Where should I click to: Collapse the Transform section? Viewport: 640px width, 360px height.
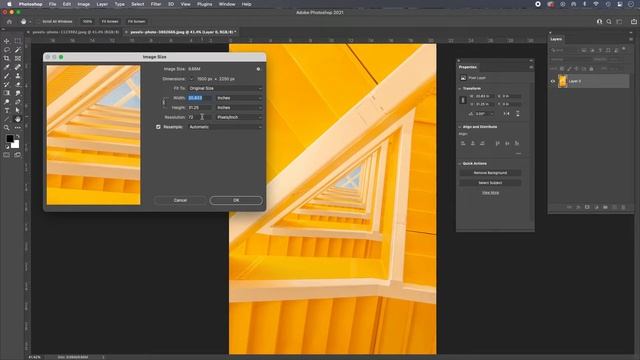point(460,89)
